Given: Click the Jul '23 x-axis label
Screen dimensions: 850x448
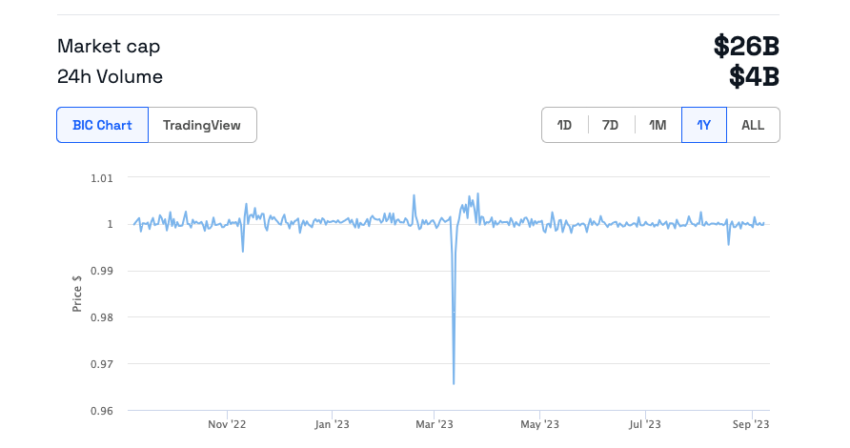Looking at the screenshot, I should tap(645, 424).
